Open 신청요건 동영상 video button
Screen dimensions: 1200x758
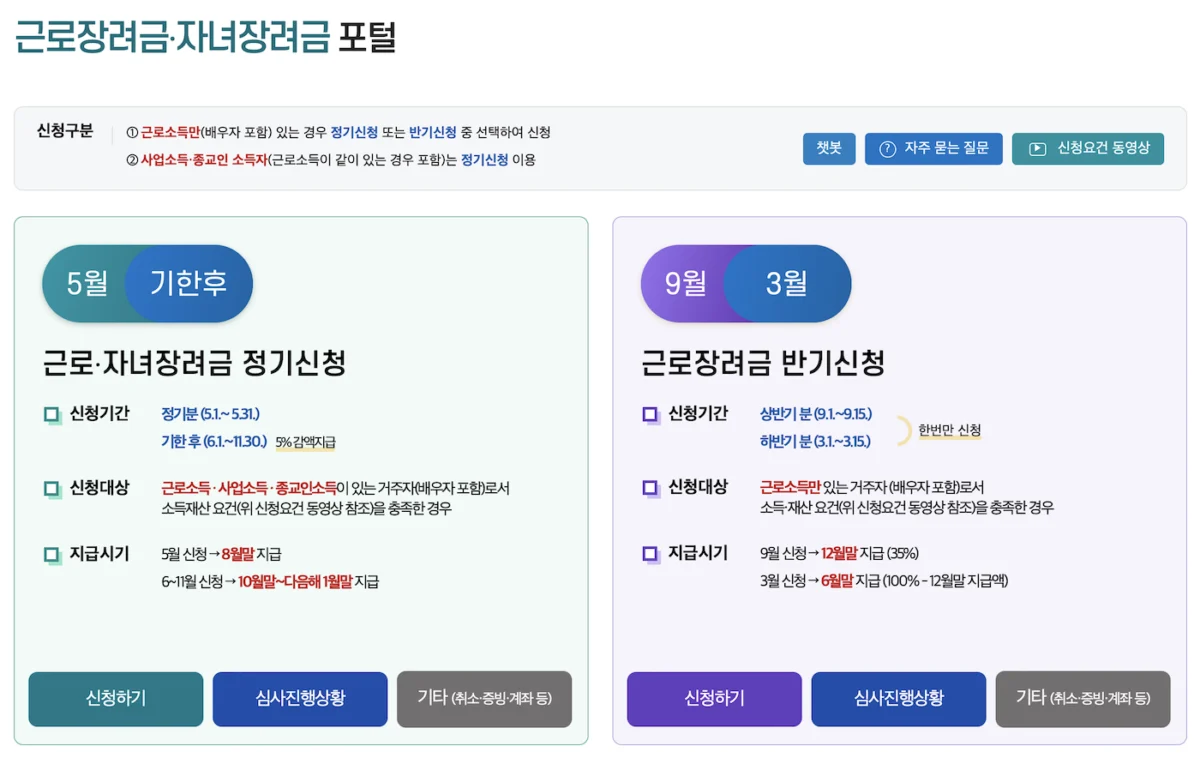click(1088, 148)
